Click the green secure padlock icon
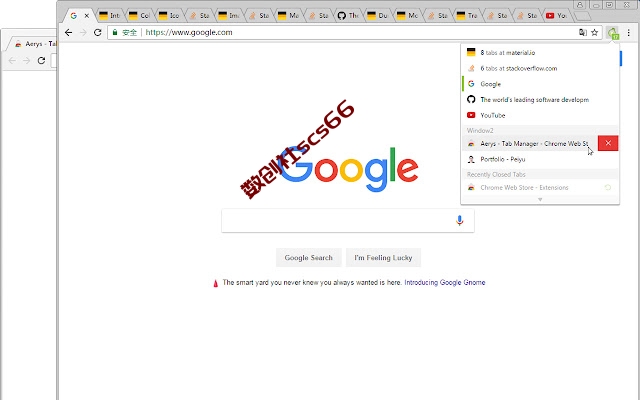 point(115,32)
